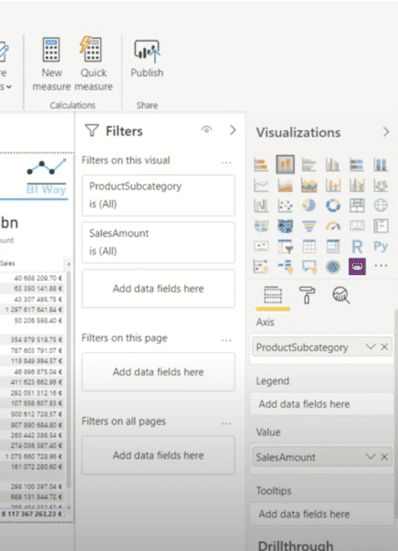The height and width of the screenshot is (551, 398).
Task: Select the Donut chart visual
Action: pos(333,205)
